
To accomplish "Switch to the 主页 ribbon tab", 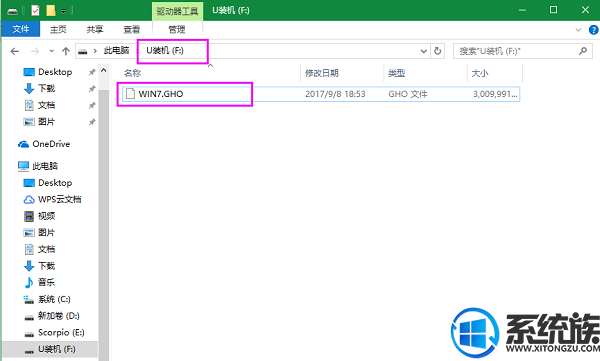I will pos(58,29).
